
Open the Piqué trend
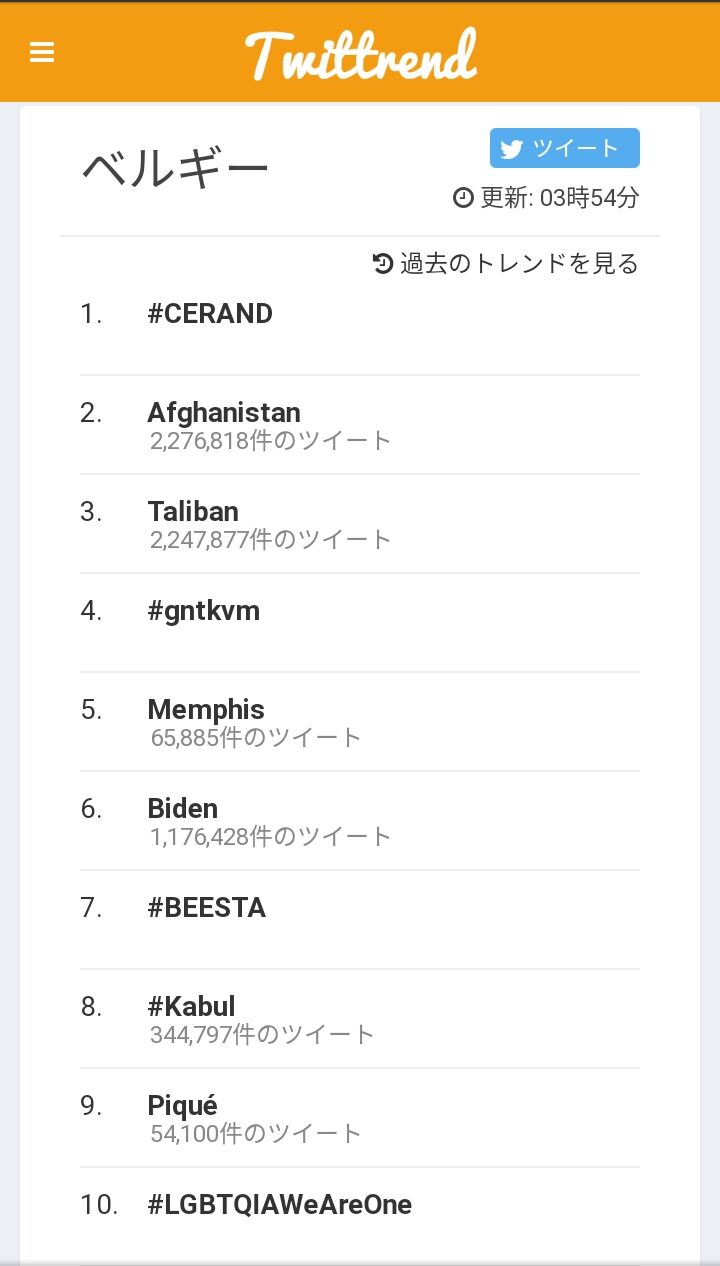click(x=183, y=1105)
